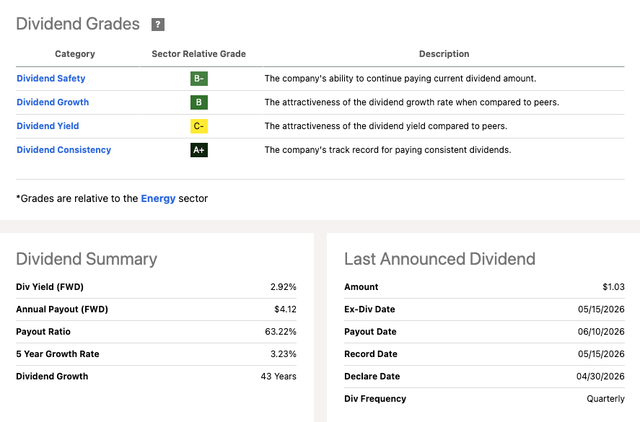Click the Category column header
640x422 pixels.
click(75, 54)
